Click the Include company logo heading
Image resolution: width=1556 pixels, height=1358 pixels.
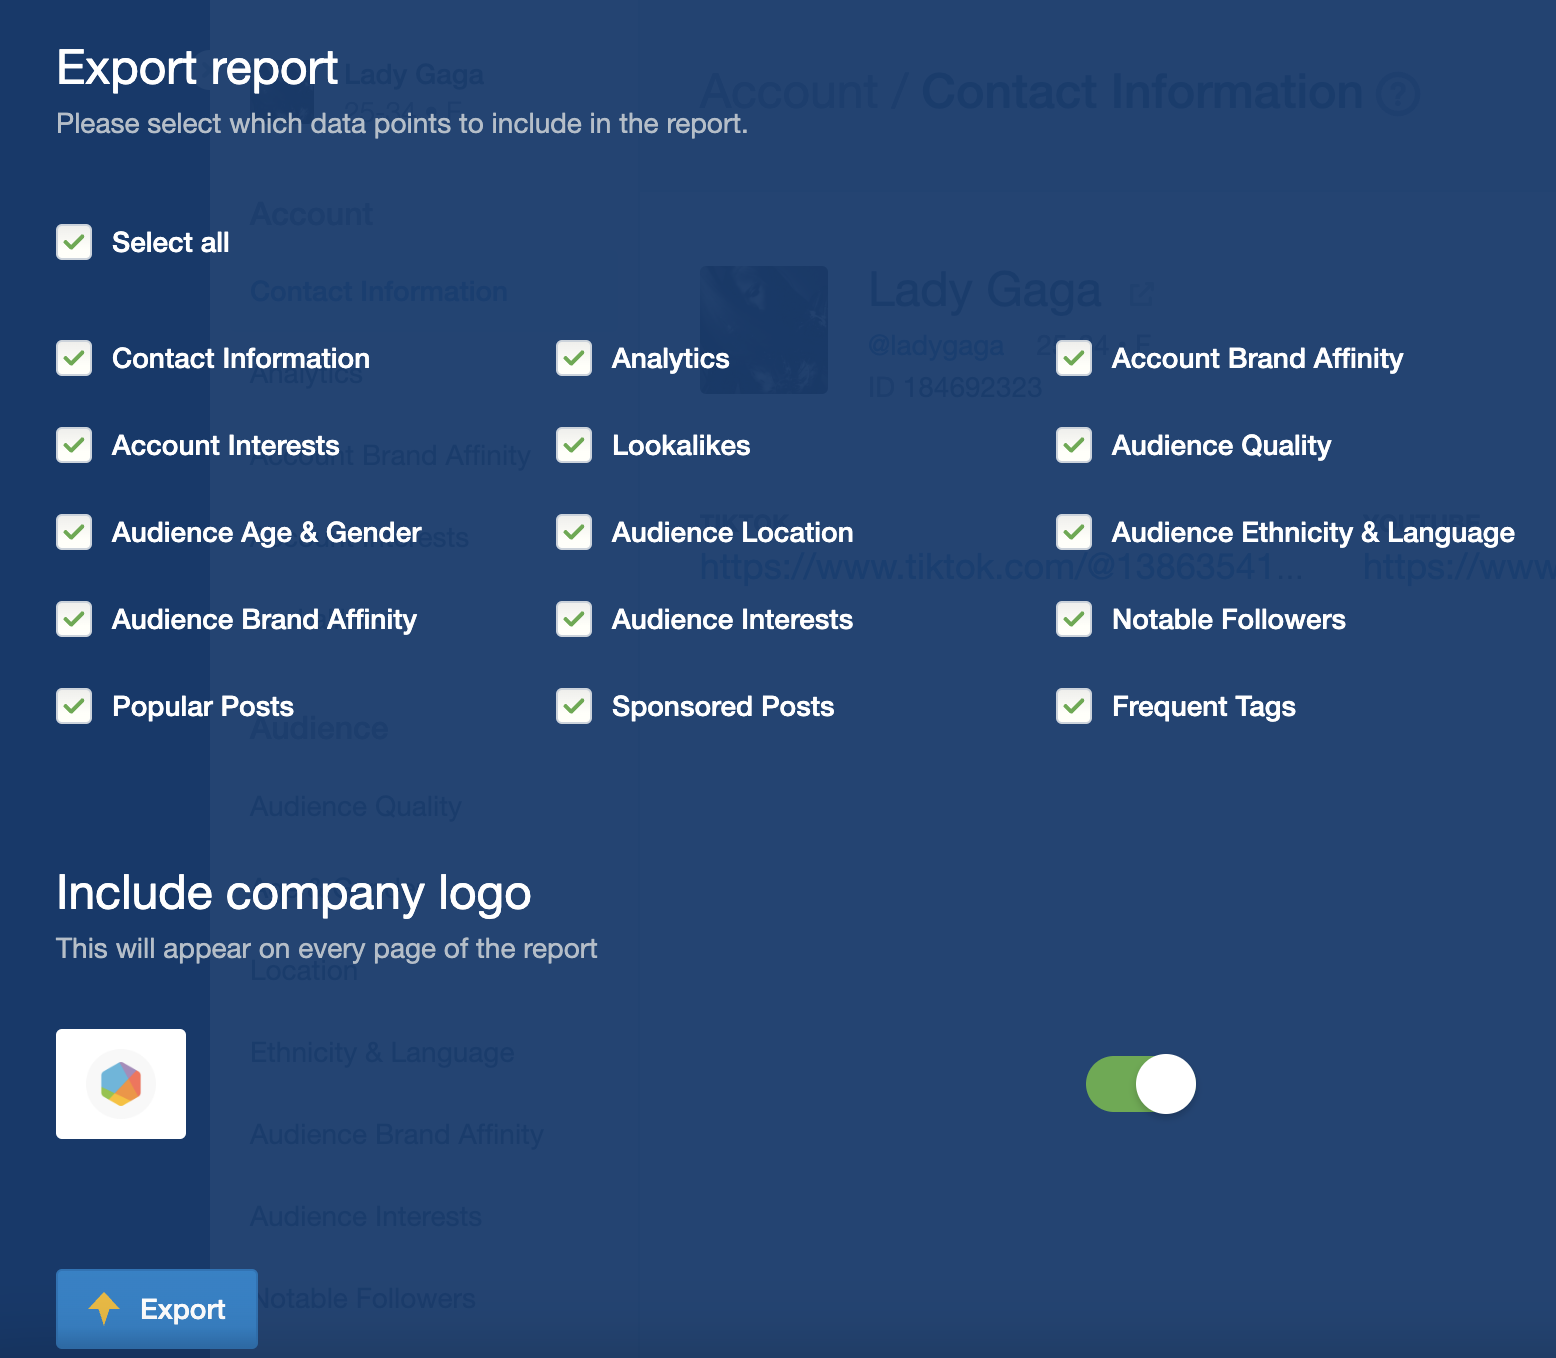coord(294,894)
